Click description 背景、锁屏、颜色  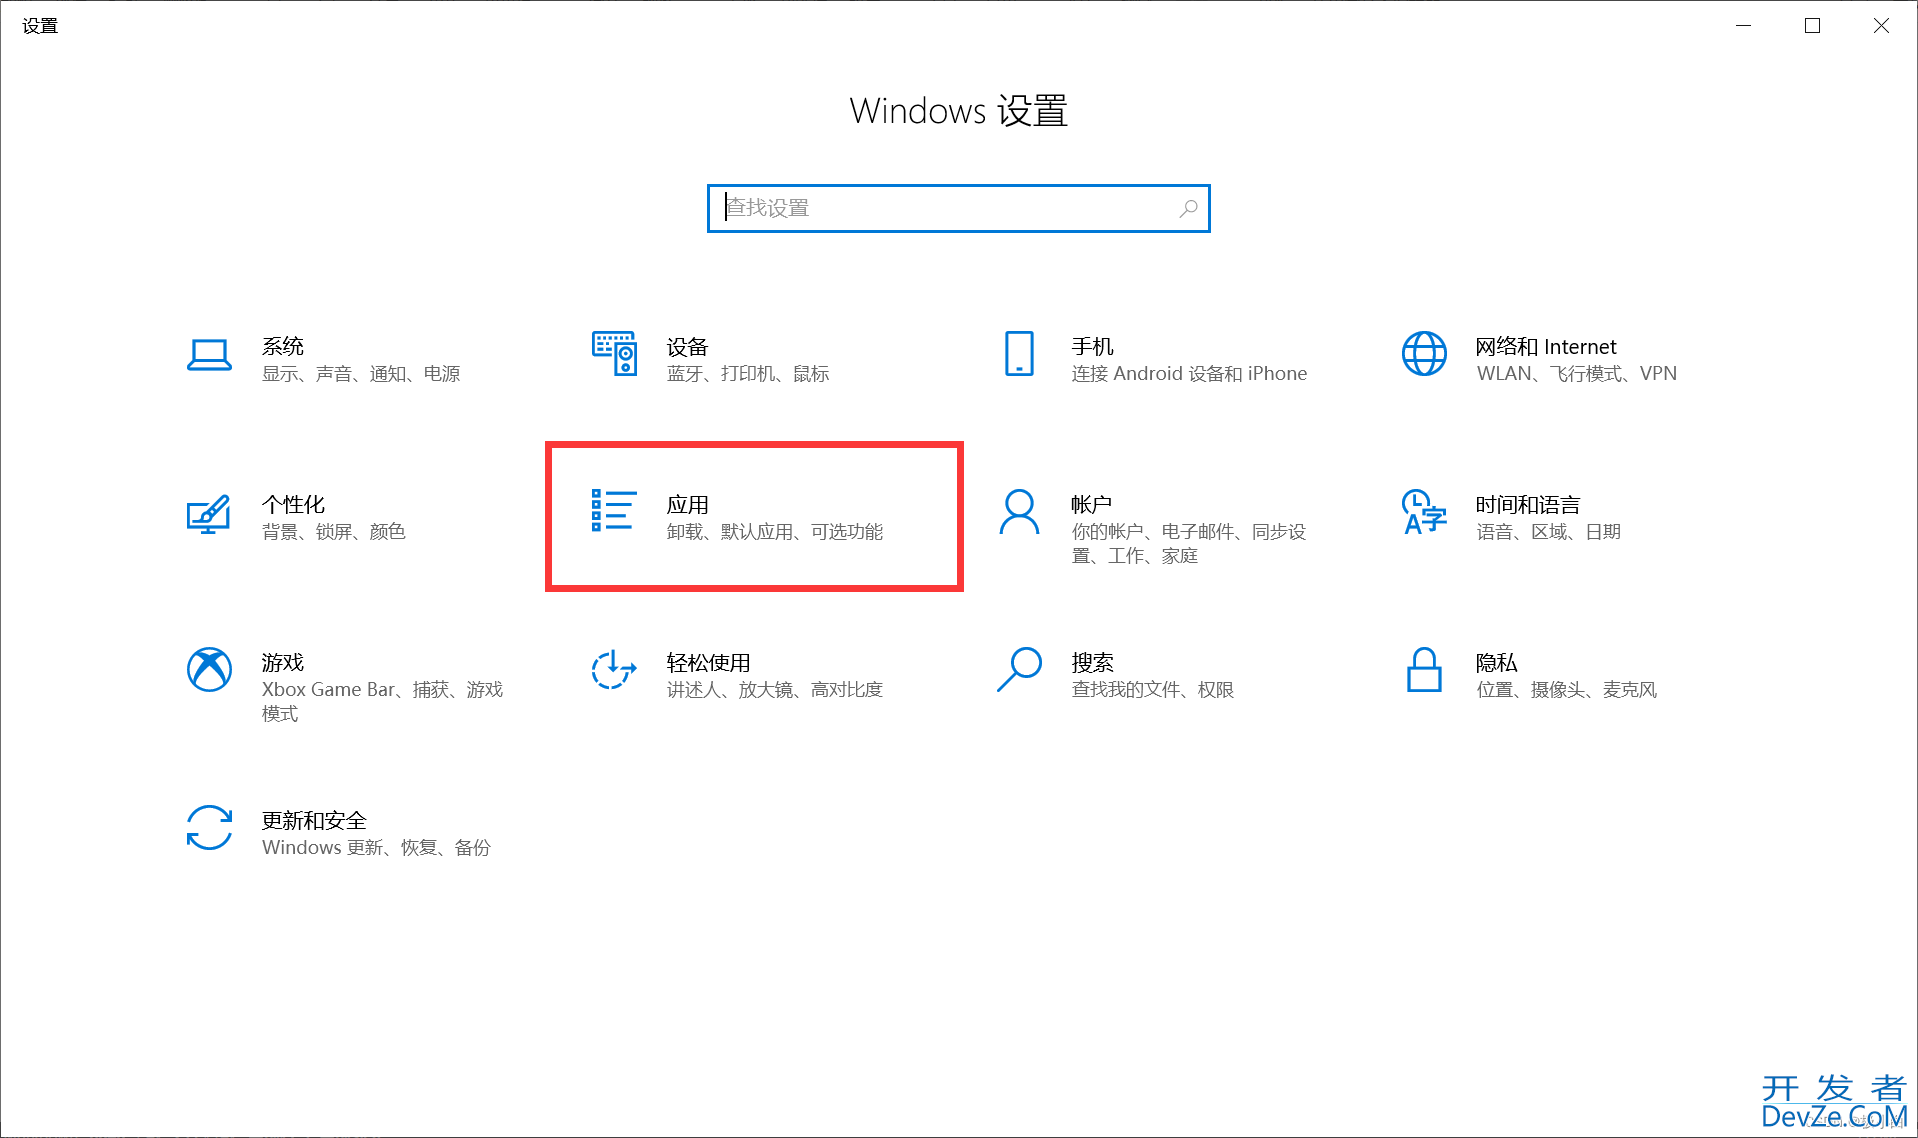coord(334,531)
